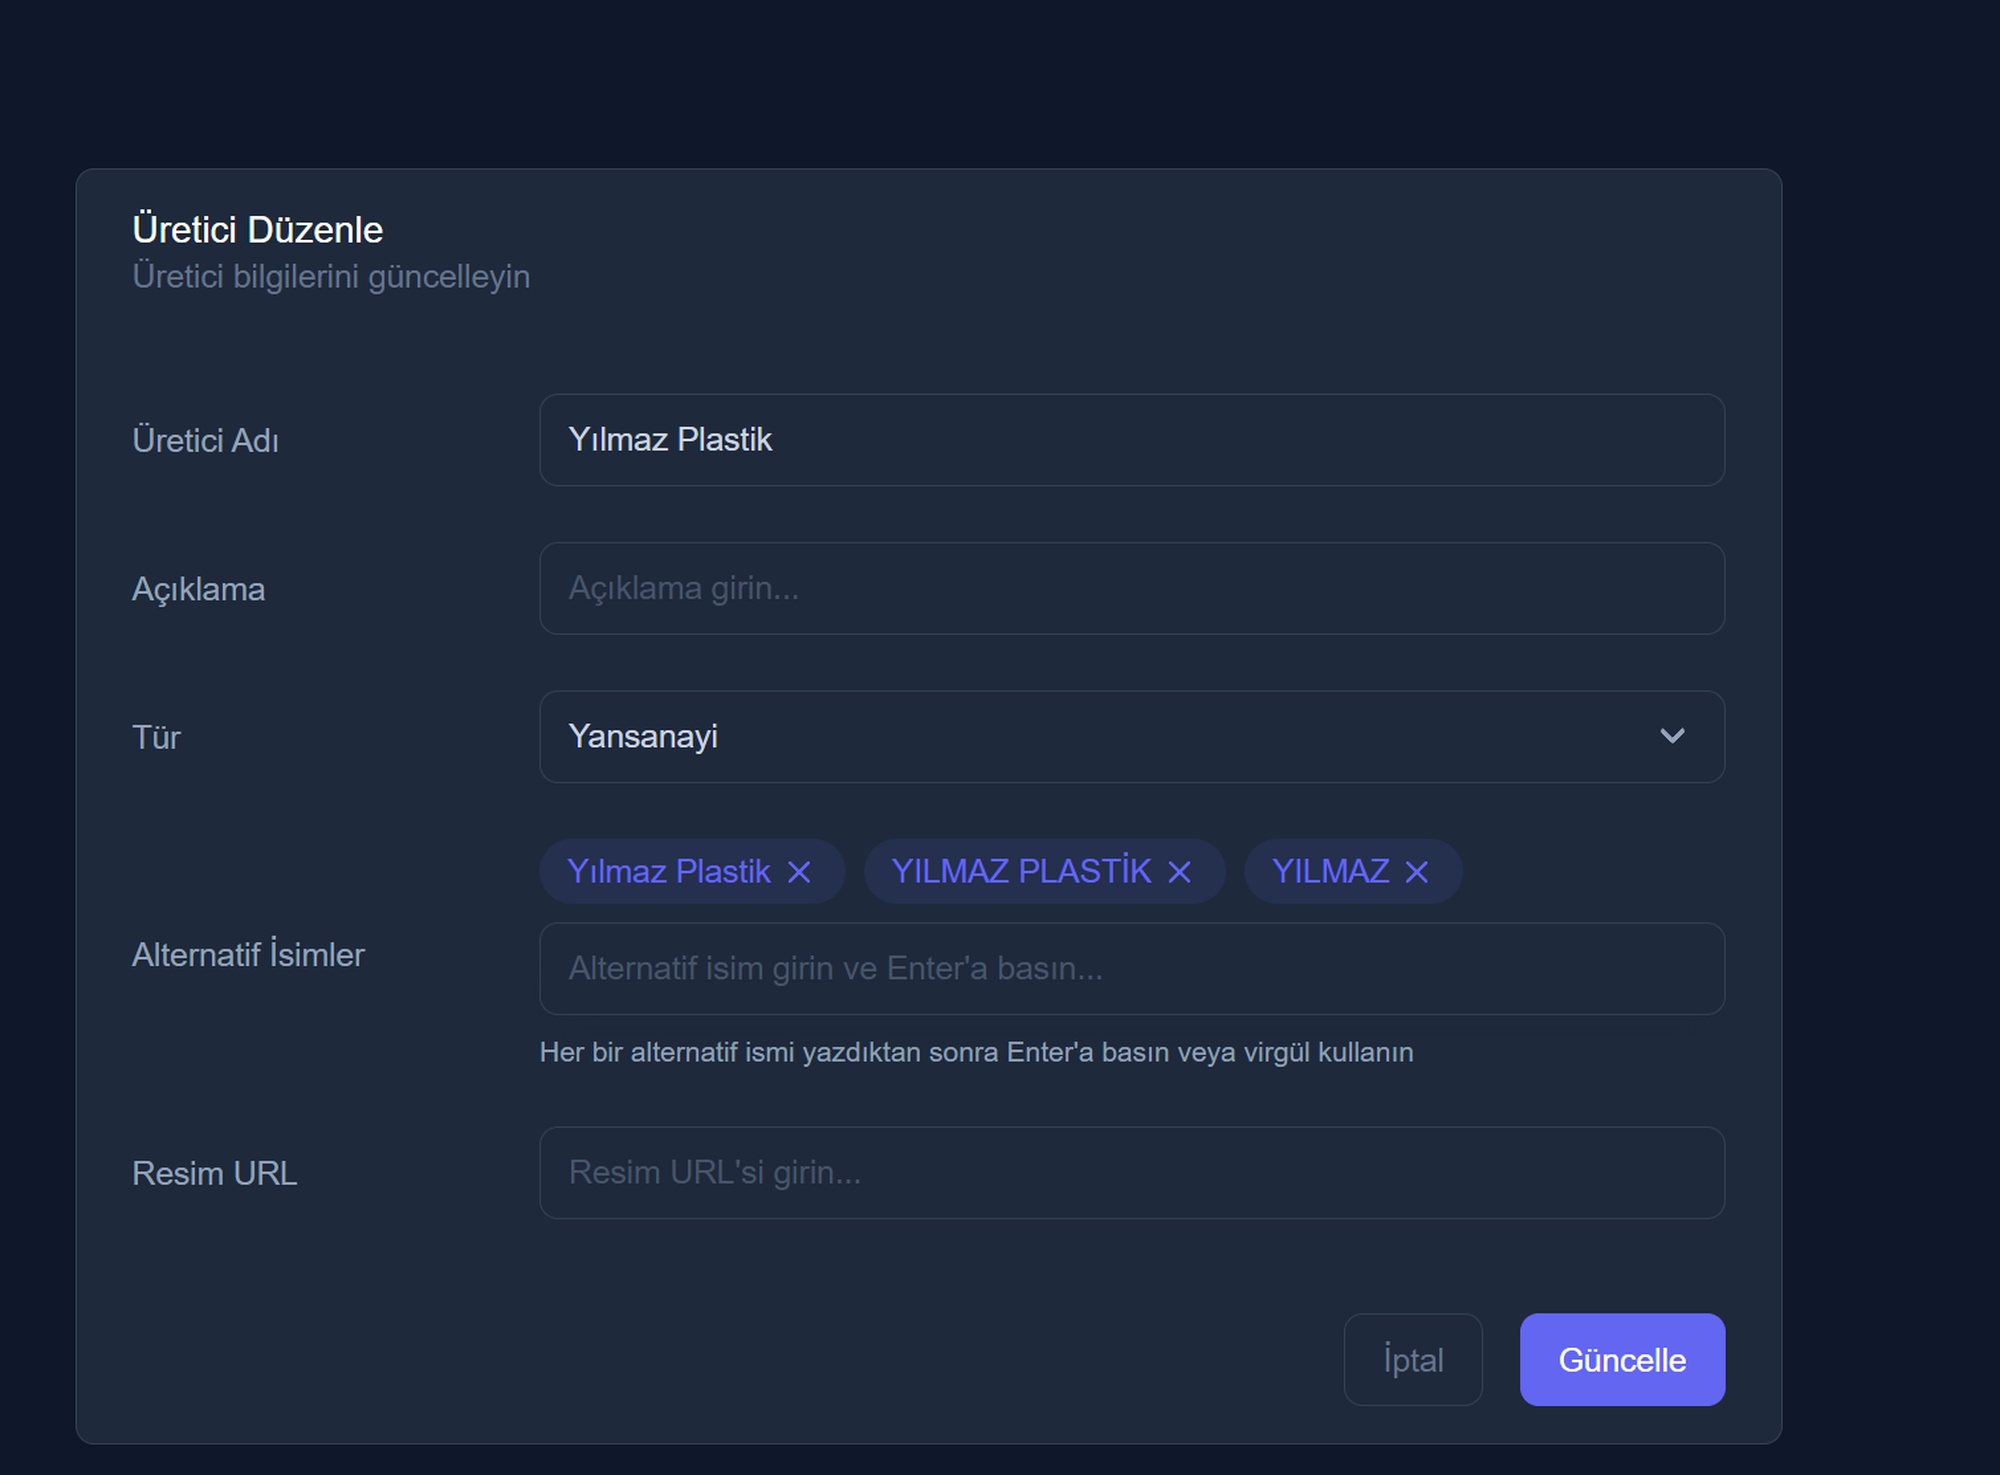2000x1475 pixels.
Task: Focus the Resim URL input field
Action: pos(1132,1172)
